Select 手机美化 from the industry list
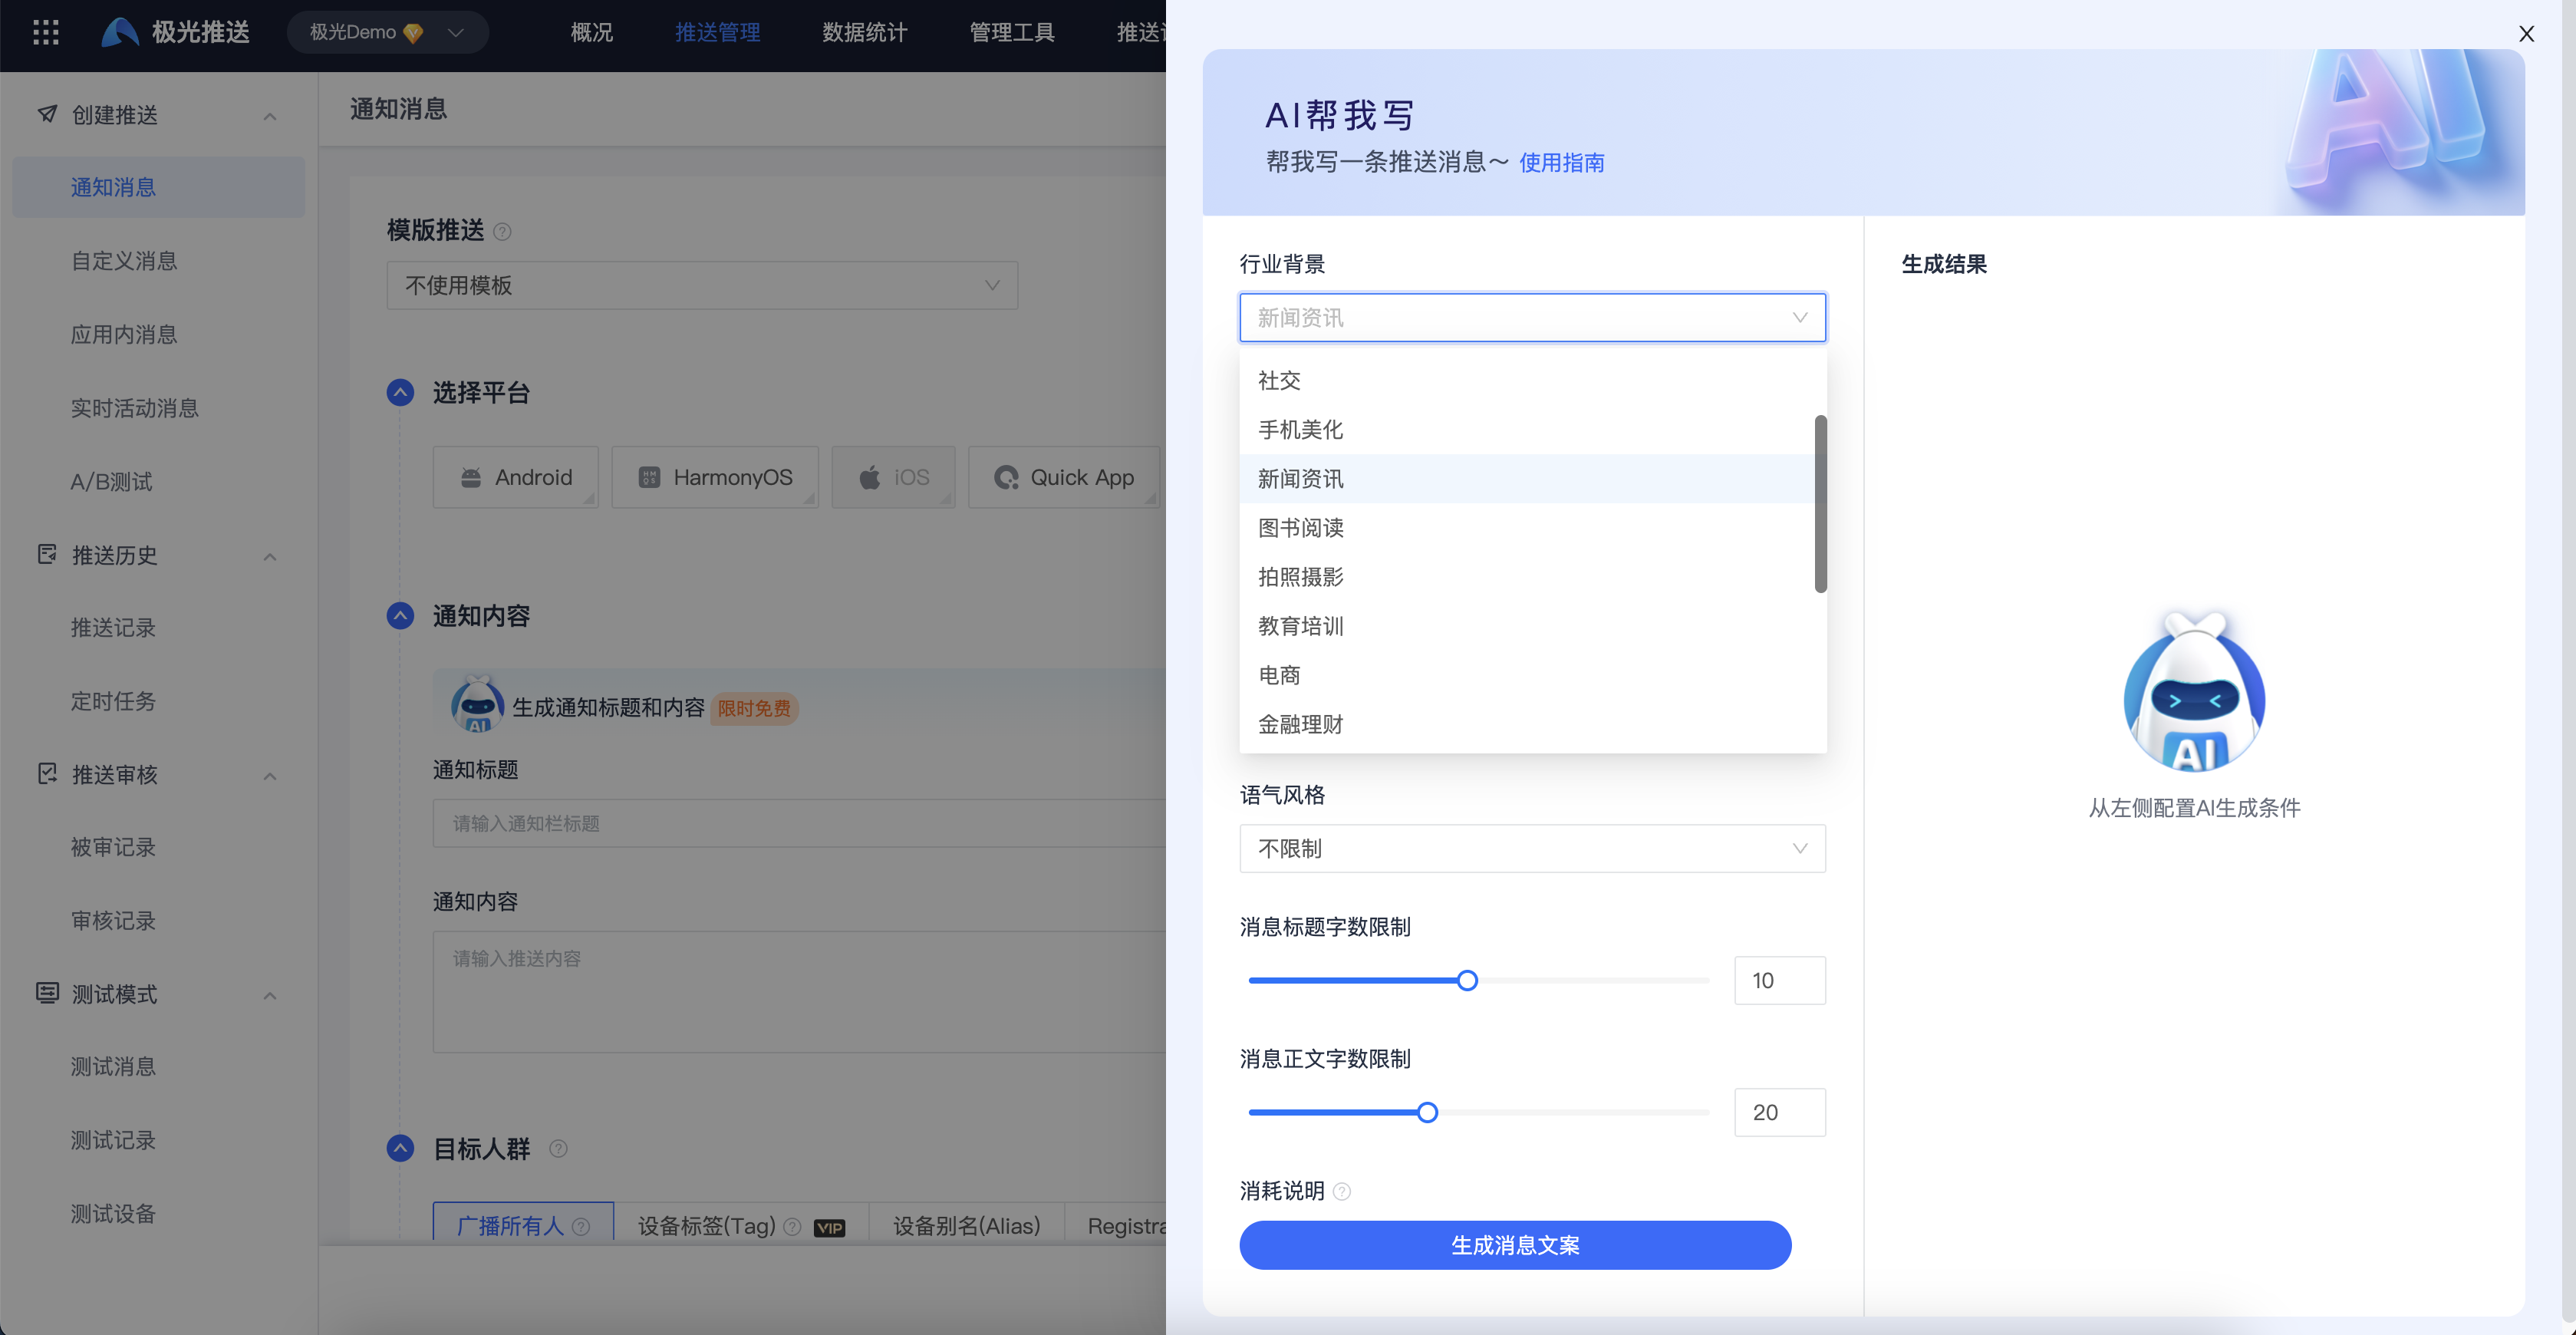 pos(1527,429)
